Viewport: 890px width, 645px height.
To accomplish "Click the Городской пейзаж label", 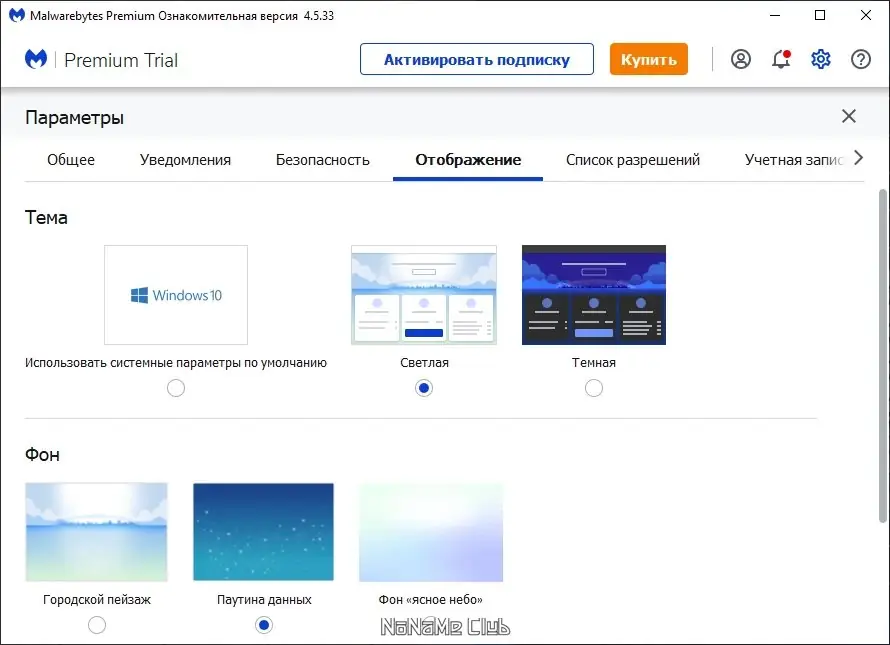I will 97,600.
